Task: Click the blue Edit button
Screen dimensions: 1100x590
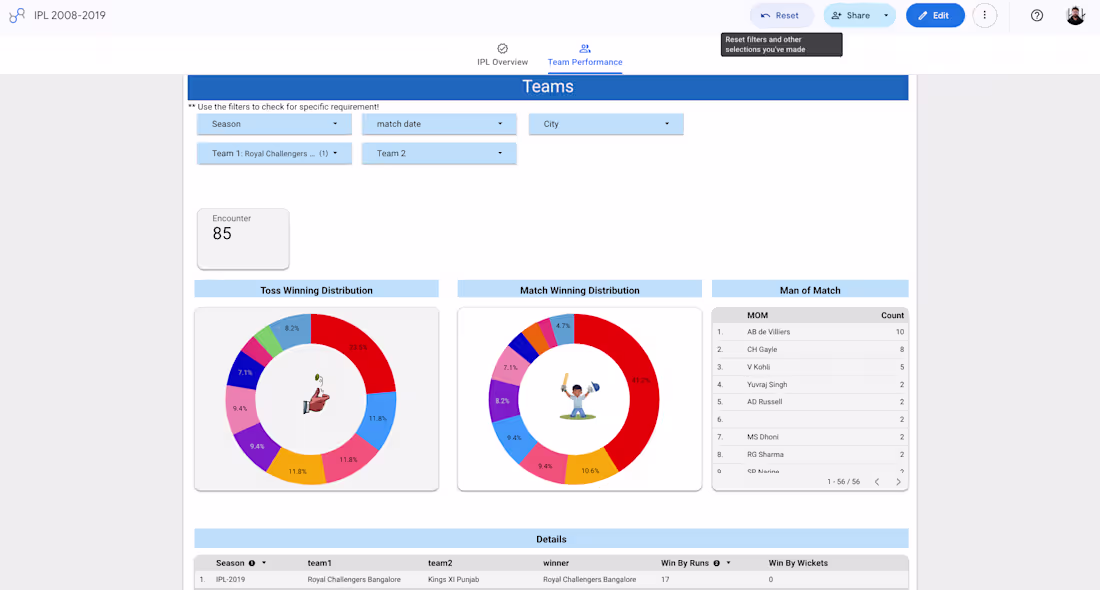Action: coord(934,15)
